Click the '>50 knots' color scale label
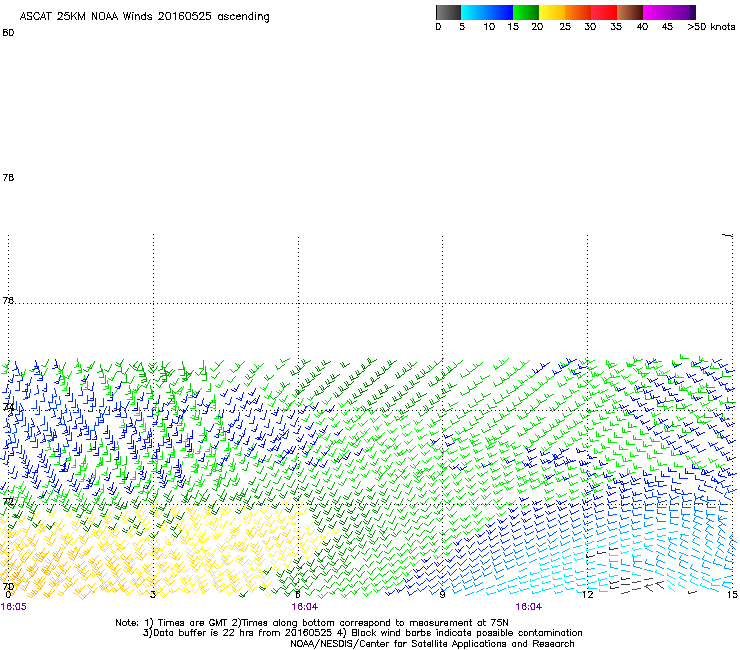This screenshot has height=650, width=740. [711, 27]
